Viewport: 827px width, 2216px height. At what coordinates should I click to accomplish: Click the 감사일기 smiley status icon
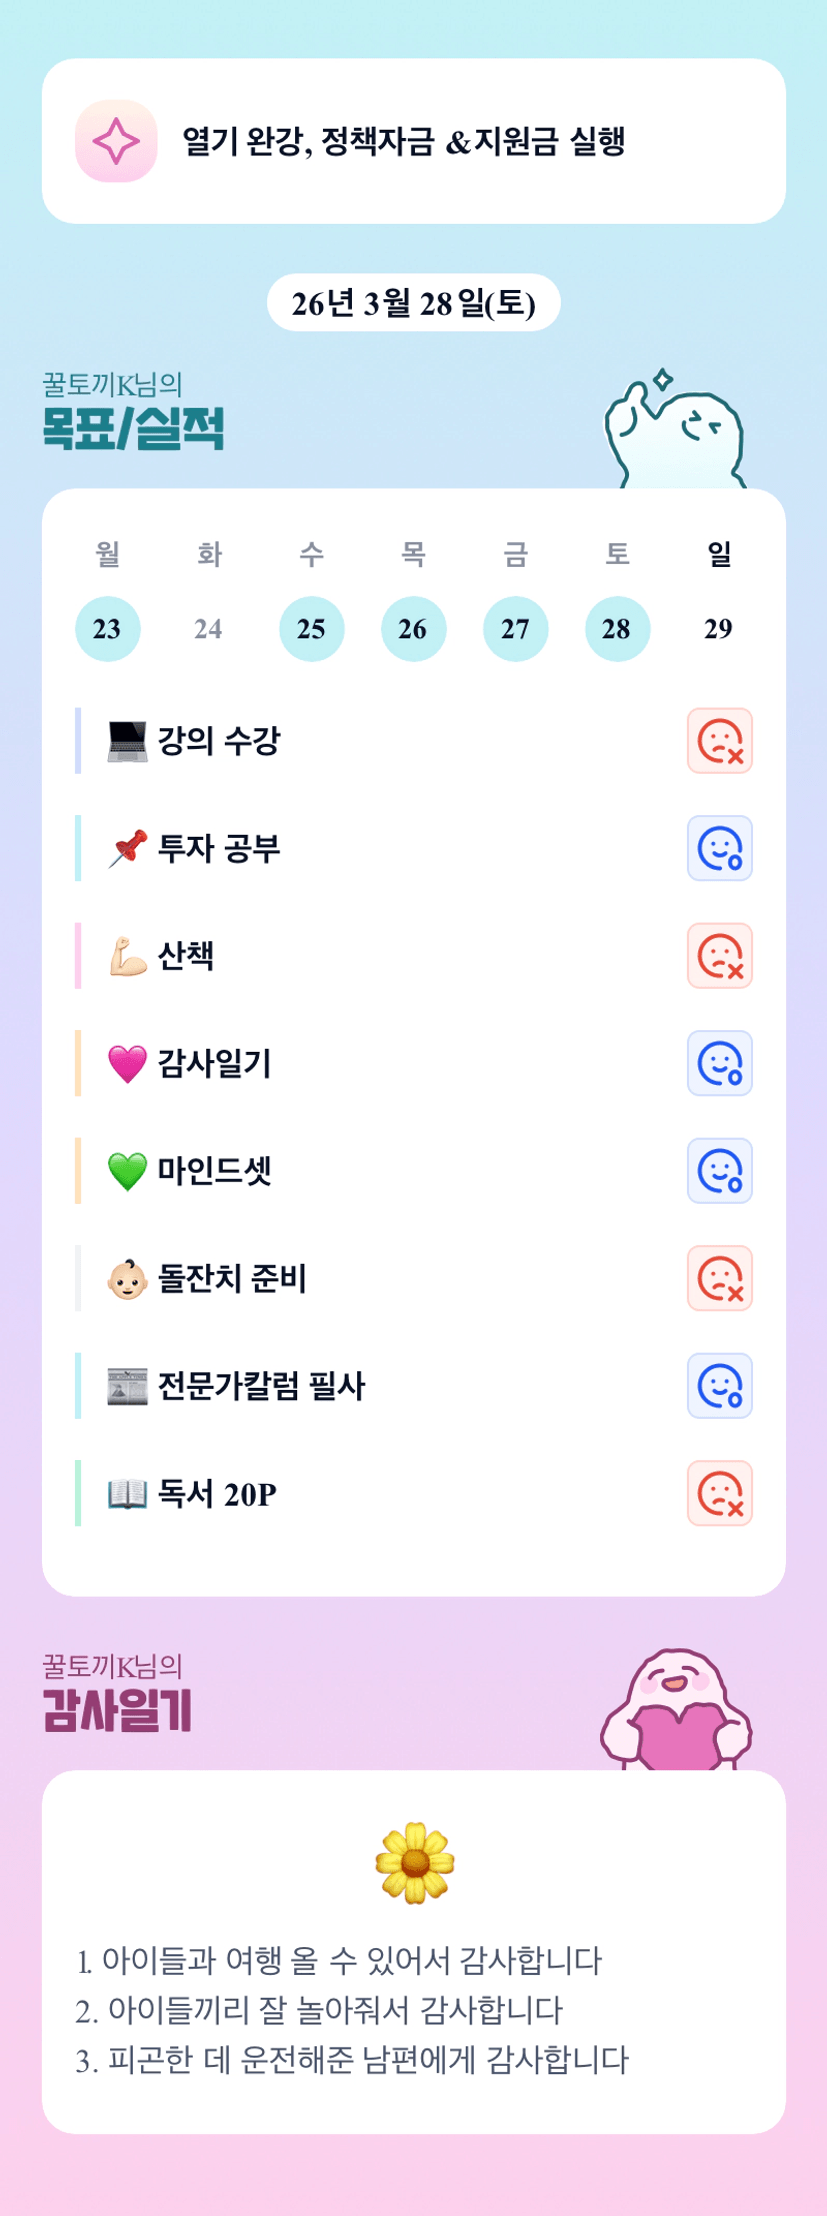tap(719, 1063)
